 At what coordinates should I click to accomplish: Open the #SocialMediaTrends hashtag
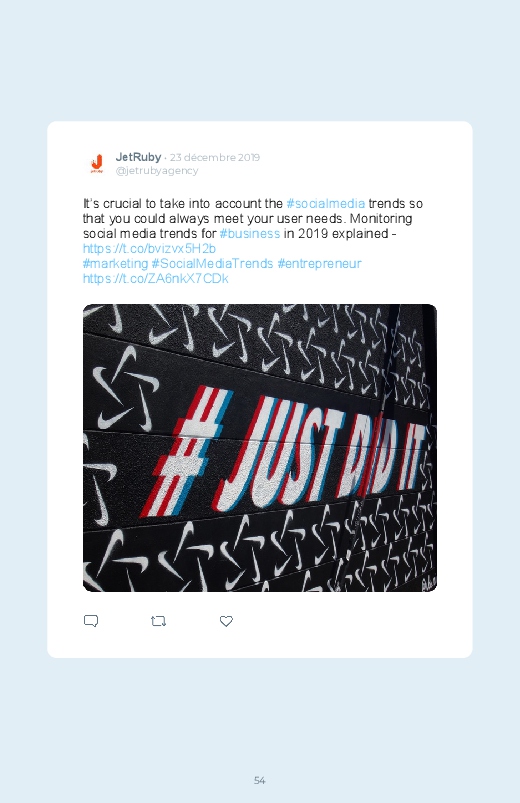tap(212, 264)
